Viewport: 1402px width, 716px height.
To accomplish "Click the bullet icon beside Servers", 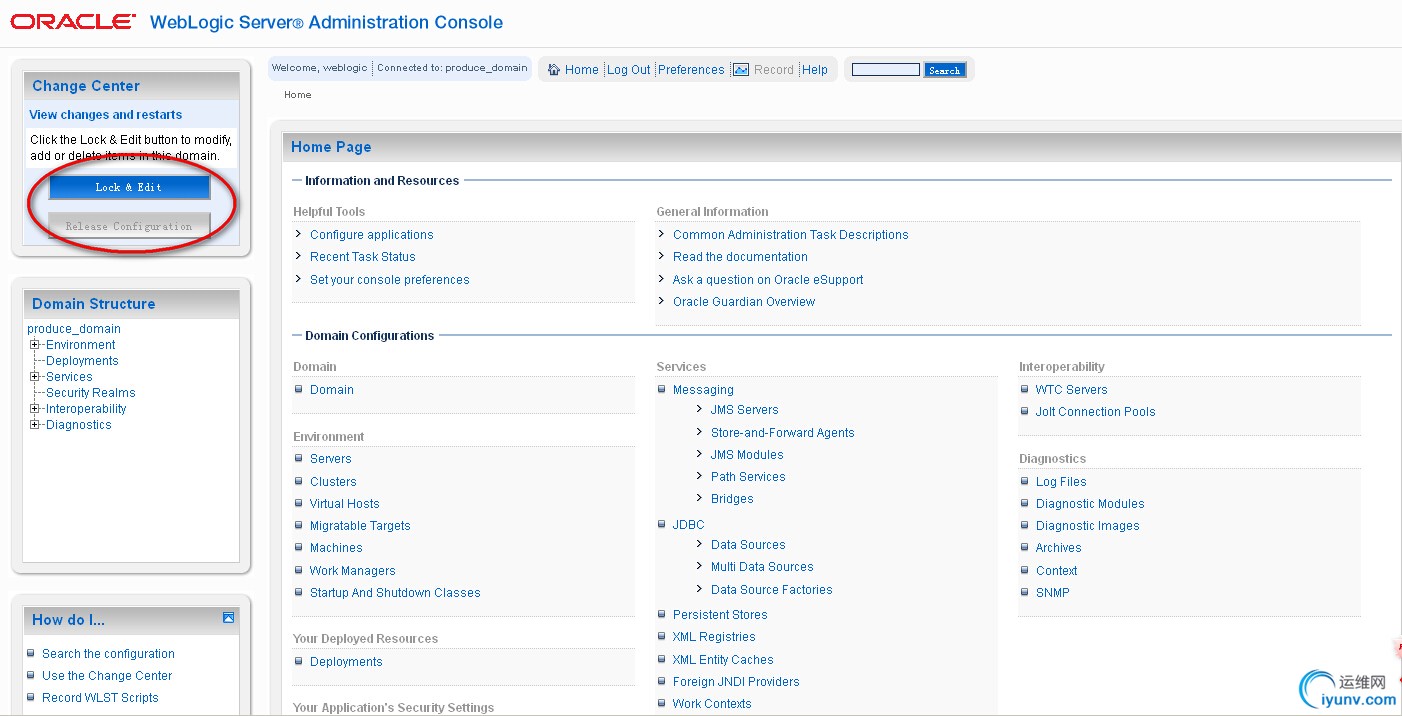I will pyautogui.click(x=299, y=458).
